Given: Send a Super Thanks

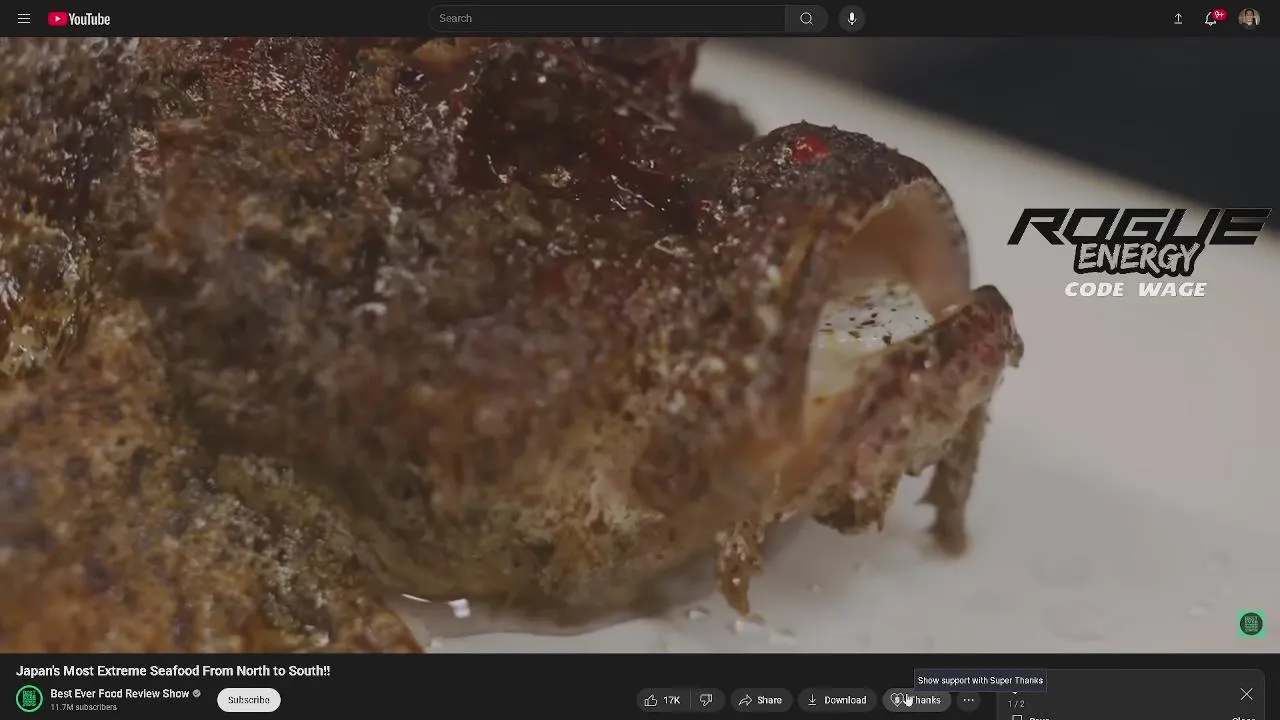Looking at the screenshot, I should (x=916, y=700).
